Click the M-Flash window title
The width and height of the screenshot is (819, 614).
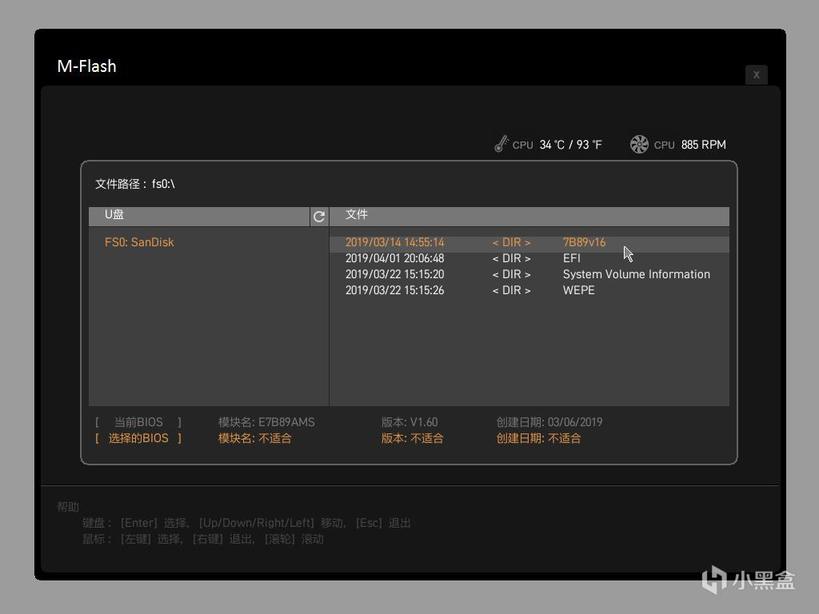[x=87, y=67]
